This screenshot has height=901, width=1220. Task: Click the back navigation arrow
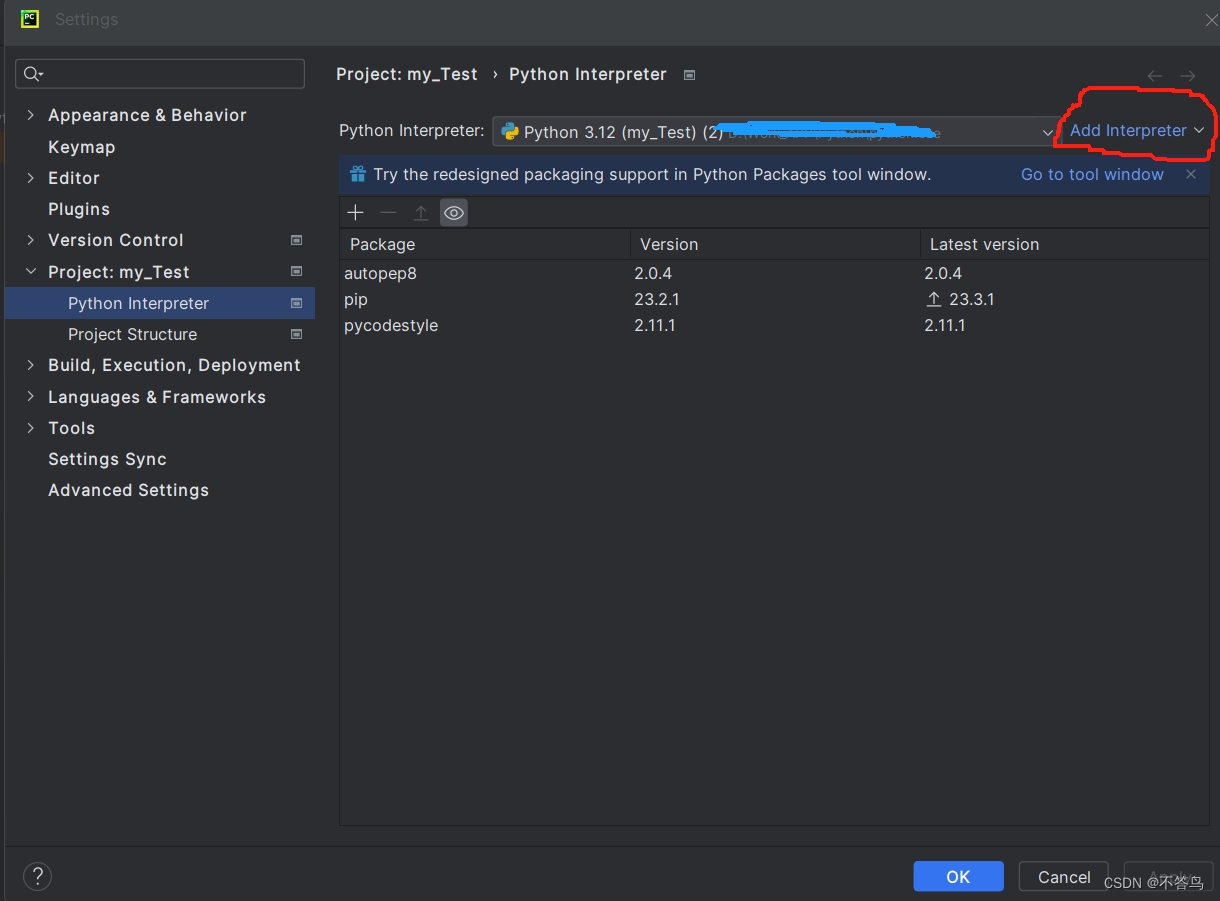point(1155,76)
